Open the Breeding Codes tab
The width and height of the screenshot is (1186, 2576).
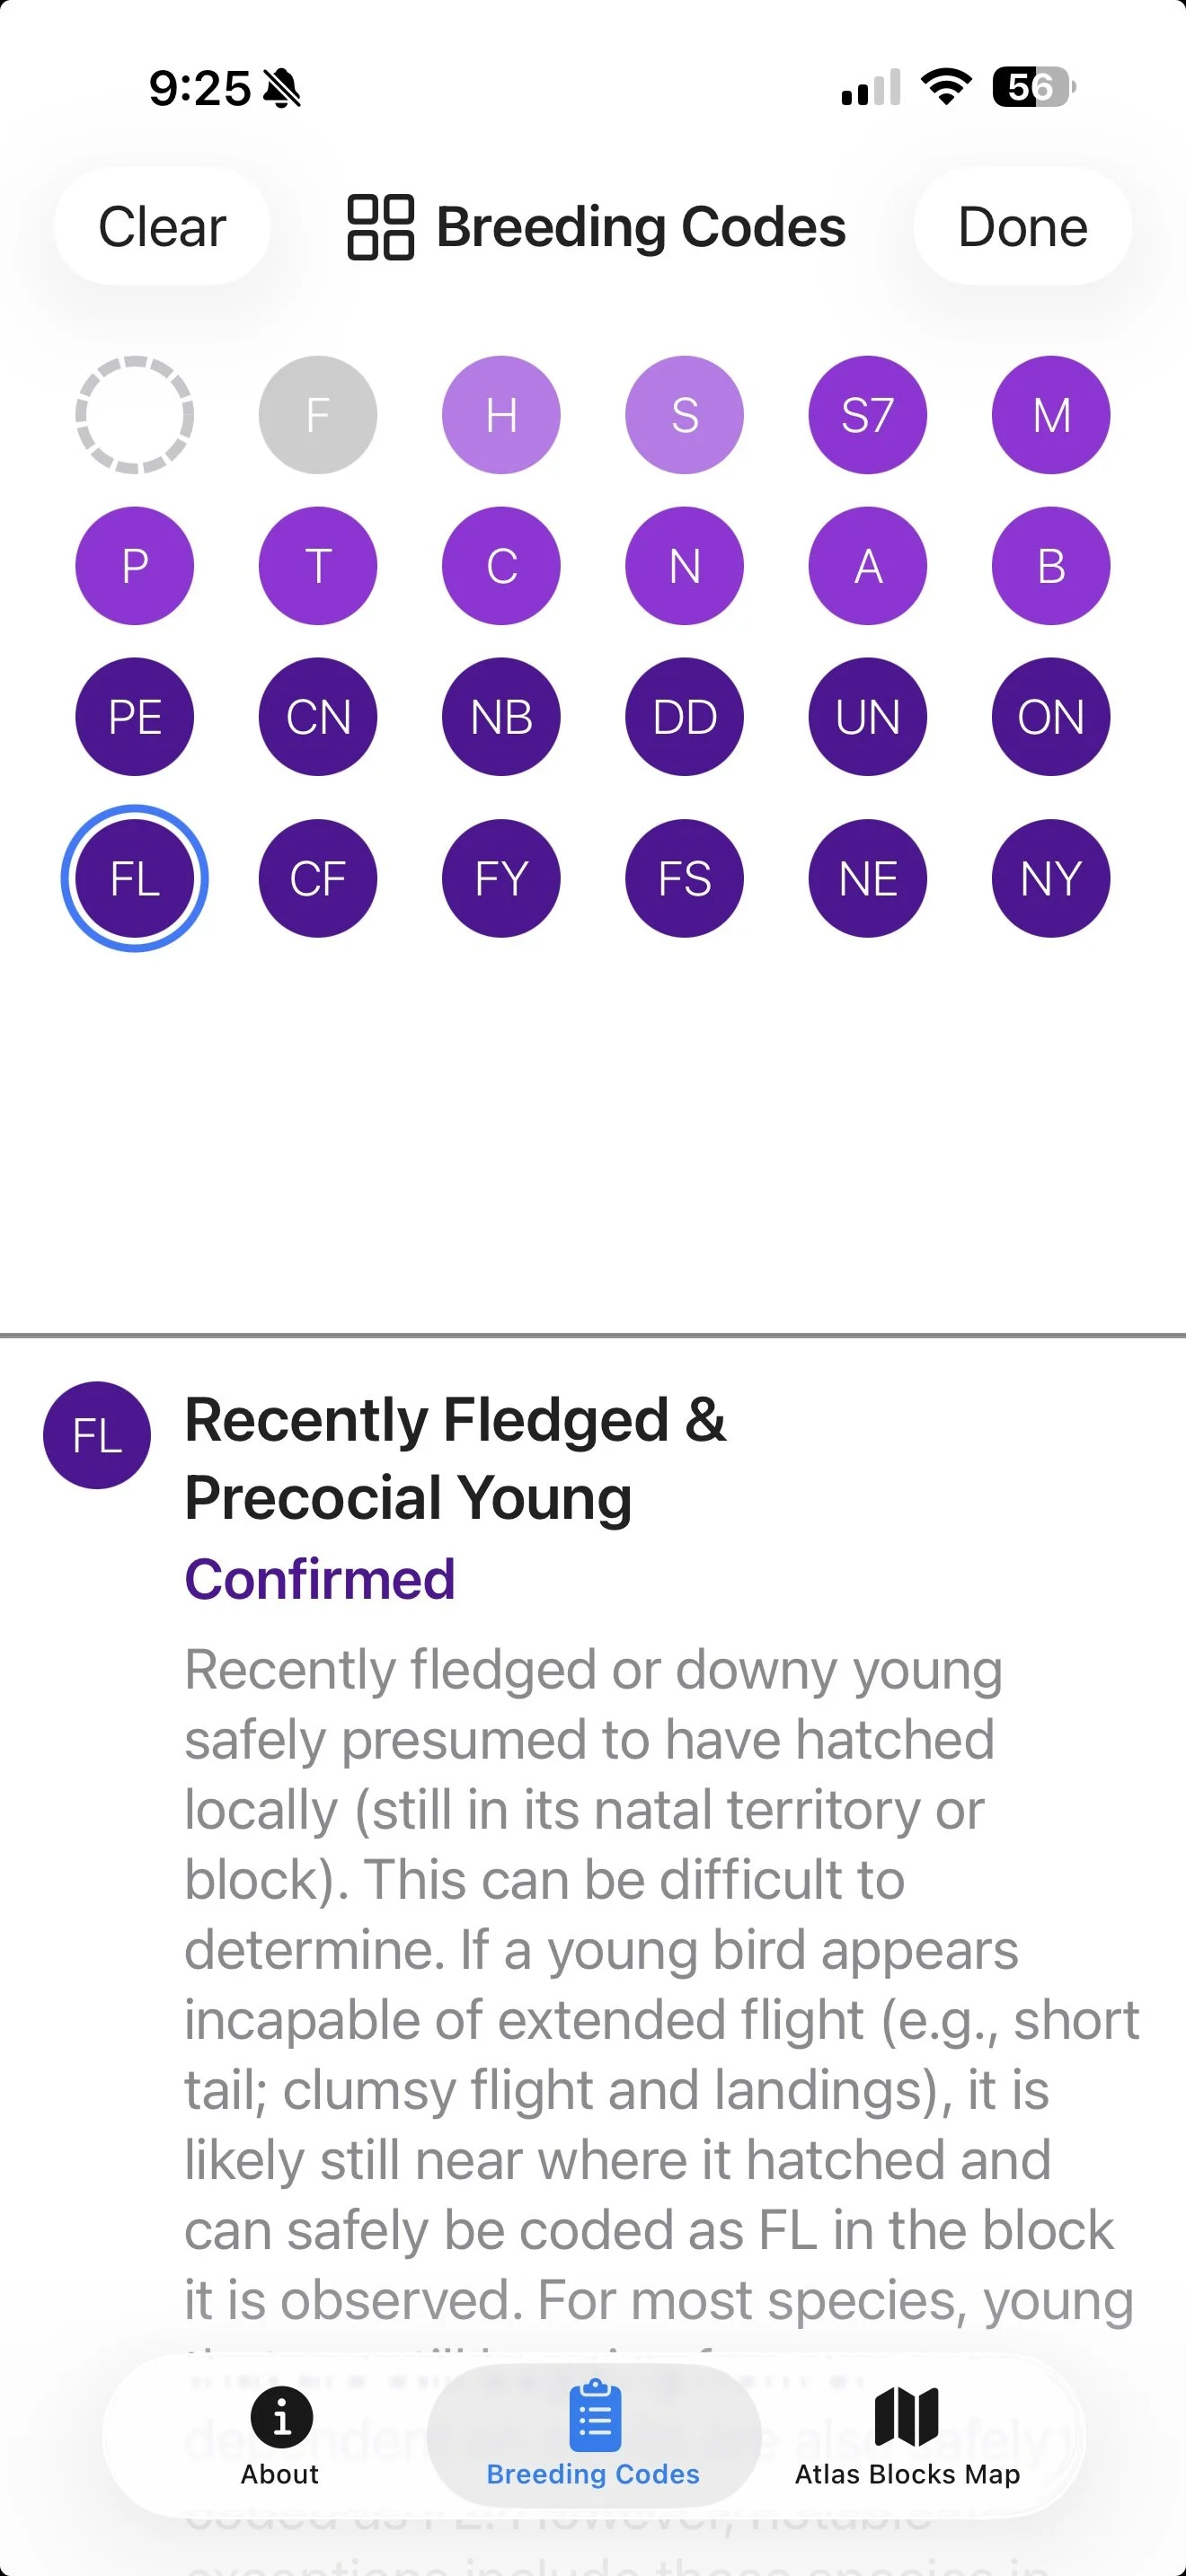coord(593,2436)
